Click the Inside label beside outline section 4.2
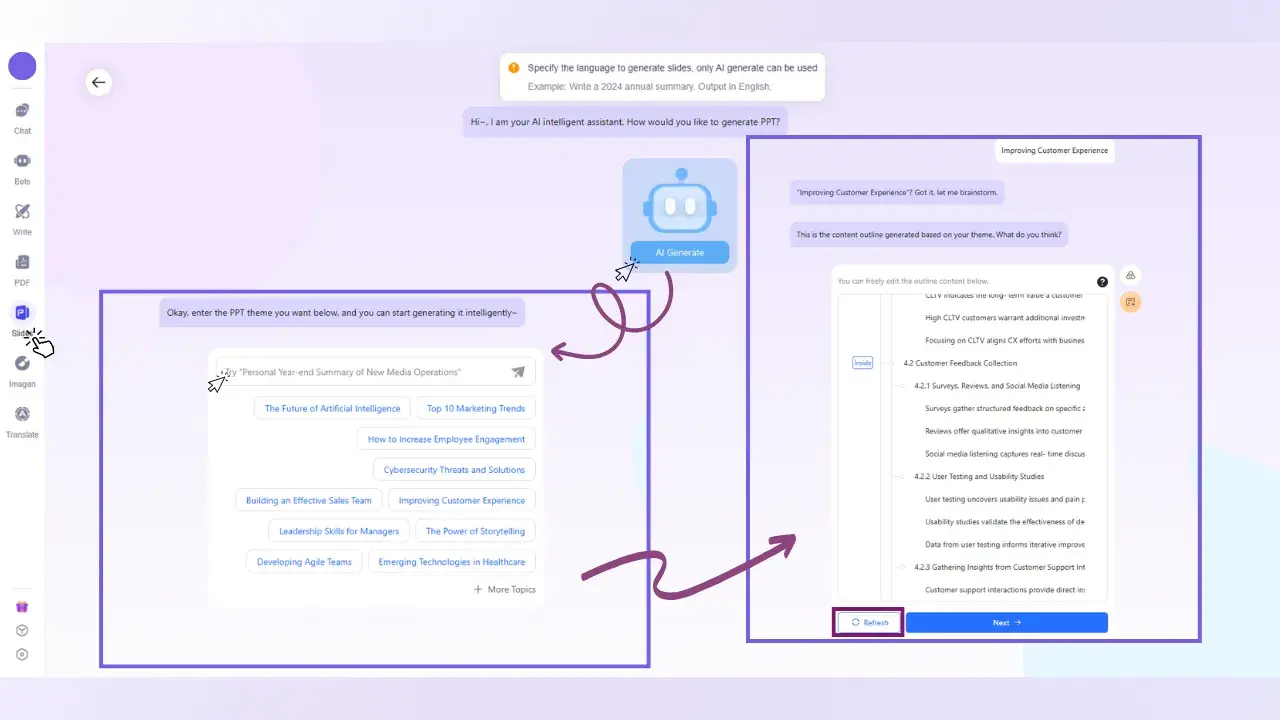Screen dimensions: 1280x720 point(862,362)
